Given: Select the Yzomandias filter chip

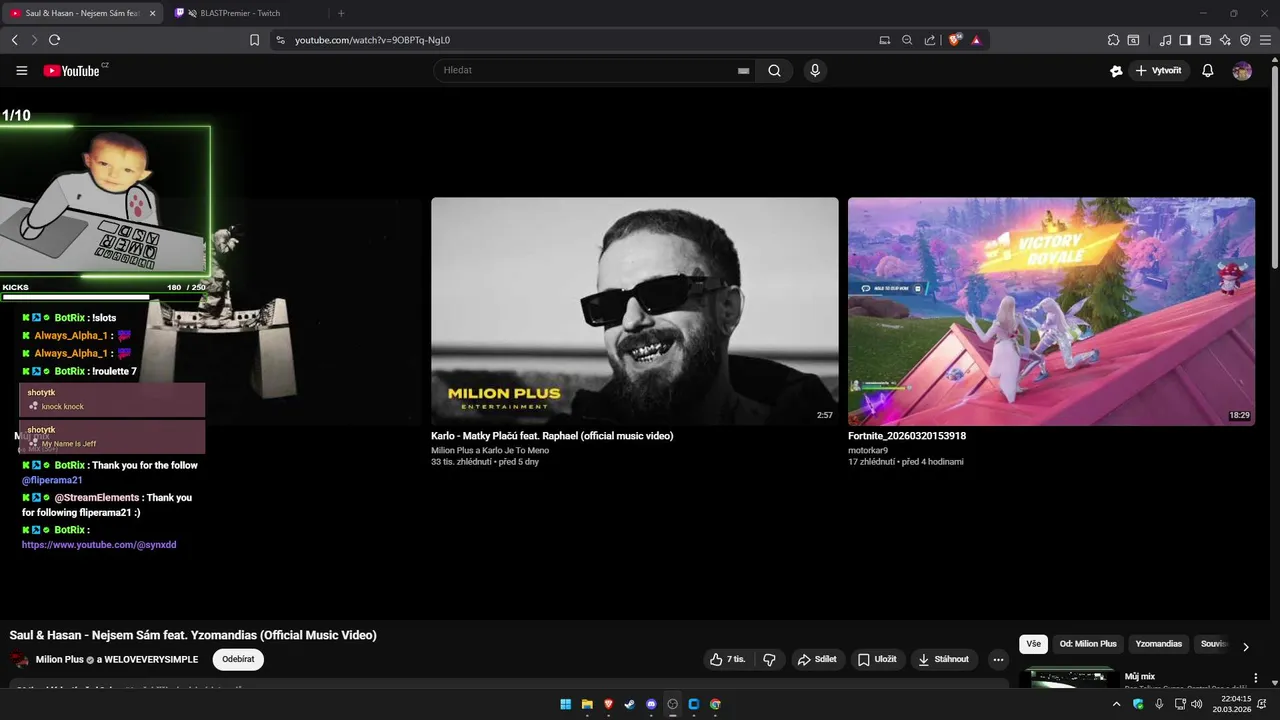Looking at the screenshot, I should pos(1159,644).
